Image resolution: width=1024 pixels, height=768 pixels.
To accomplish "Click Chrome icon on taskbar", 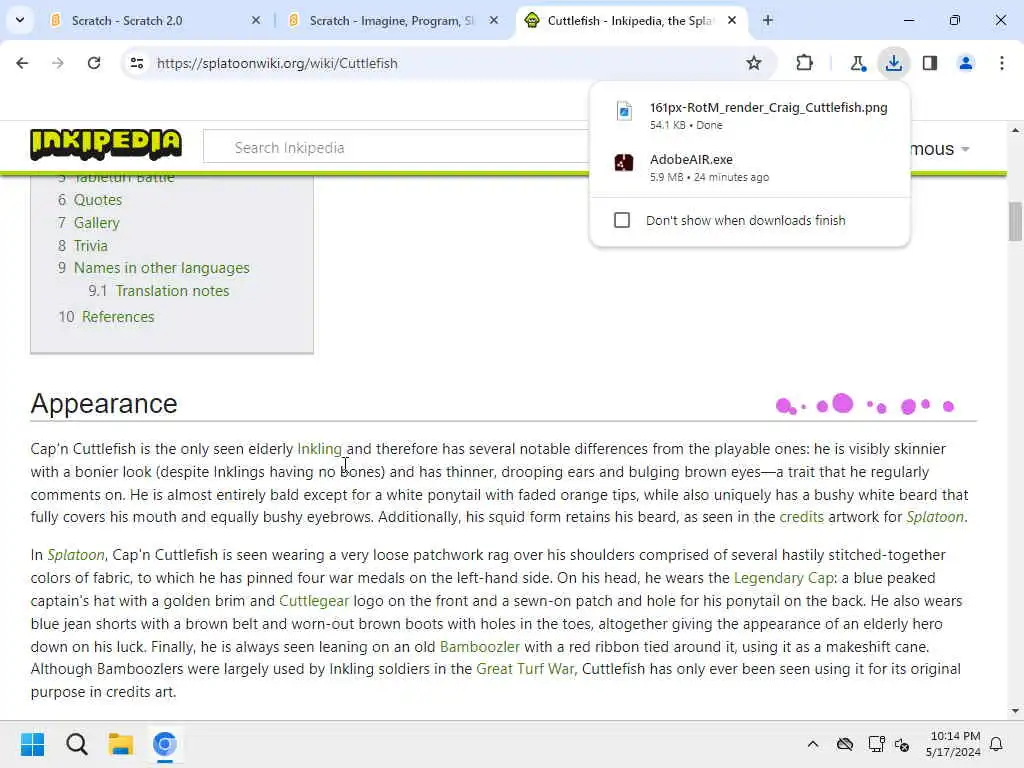I will click(x=165, y=744).
